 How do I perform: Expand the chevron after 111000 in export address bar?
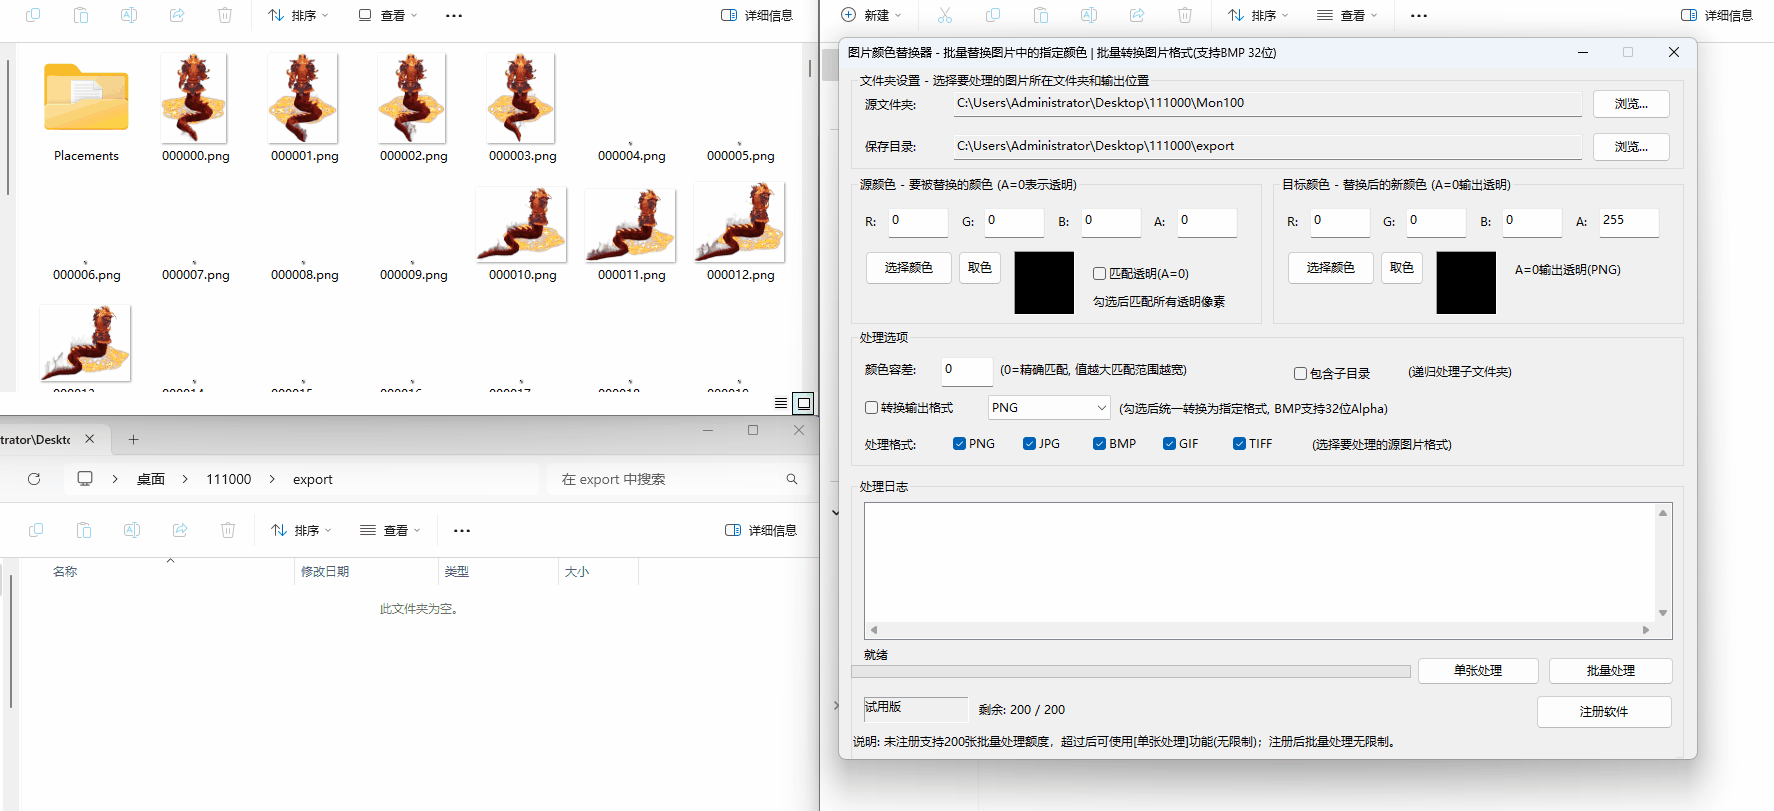click(x=272, y=479)
